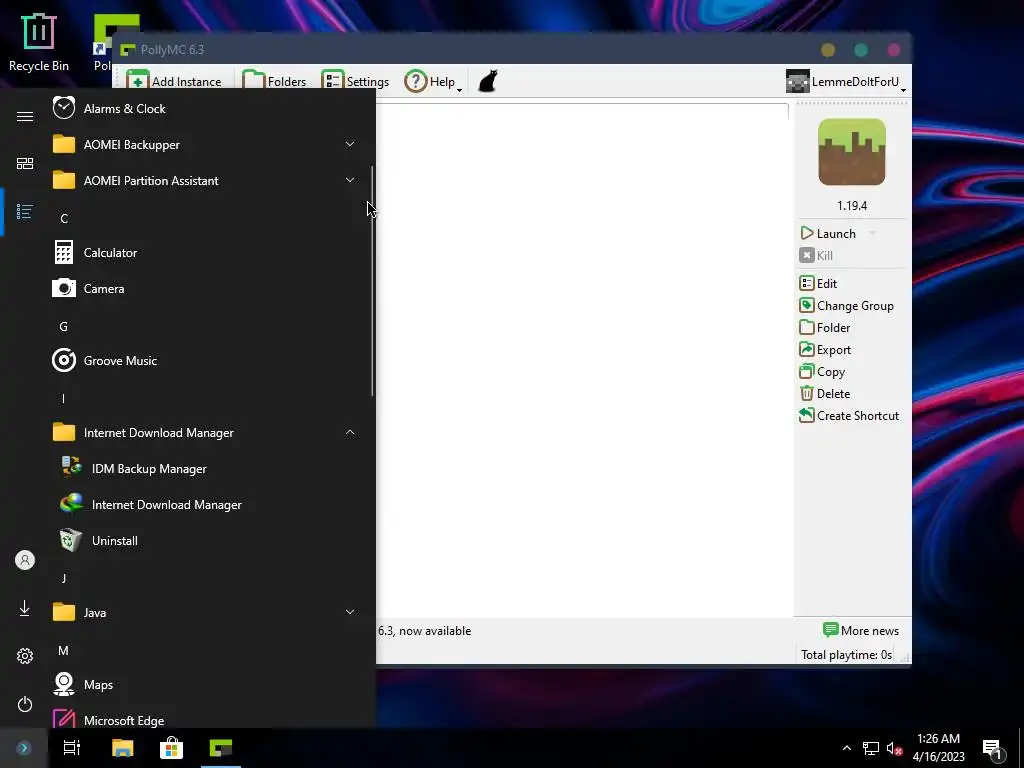Open Groove Music
Screen dimensions: 1024x768
206,360
